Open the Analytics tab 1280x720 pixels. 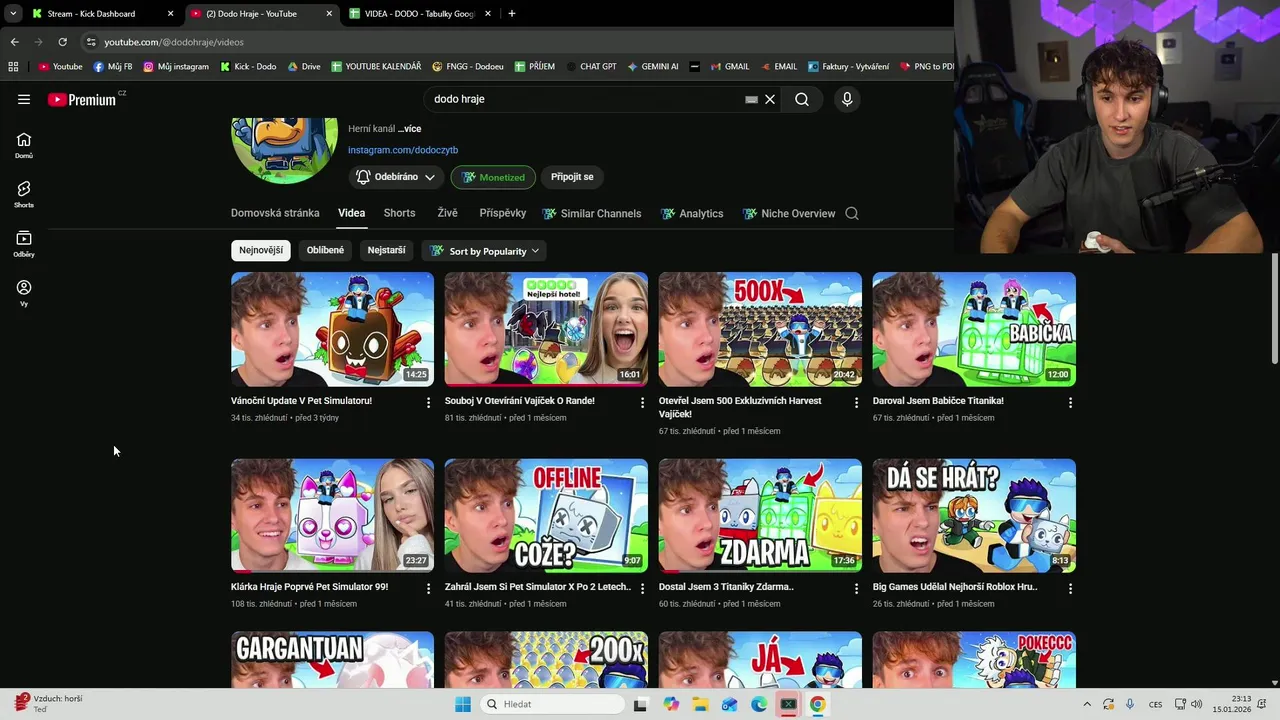coord(692,213)
